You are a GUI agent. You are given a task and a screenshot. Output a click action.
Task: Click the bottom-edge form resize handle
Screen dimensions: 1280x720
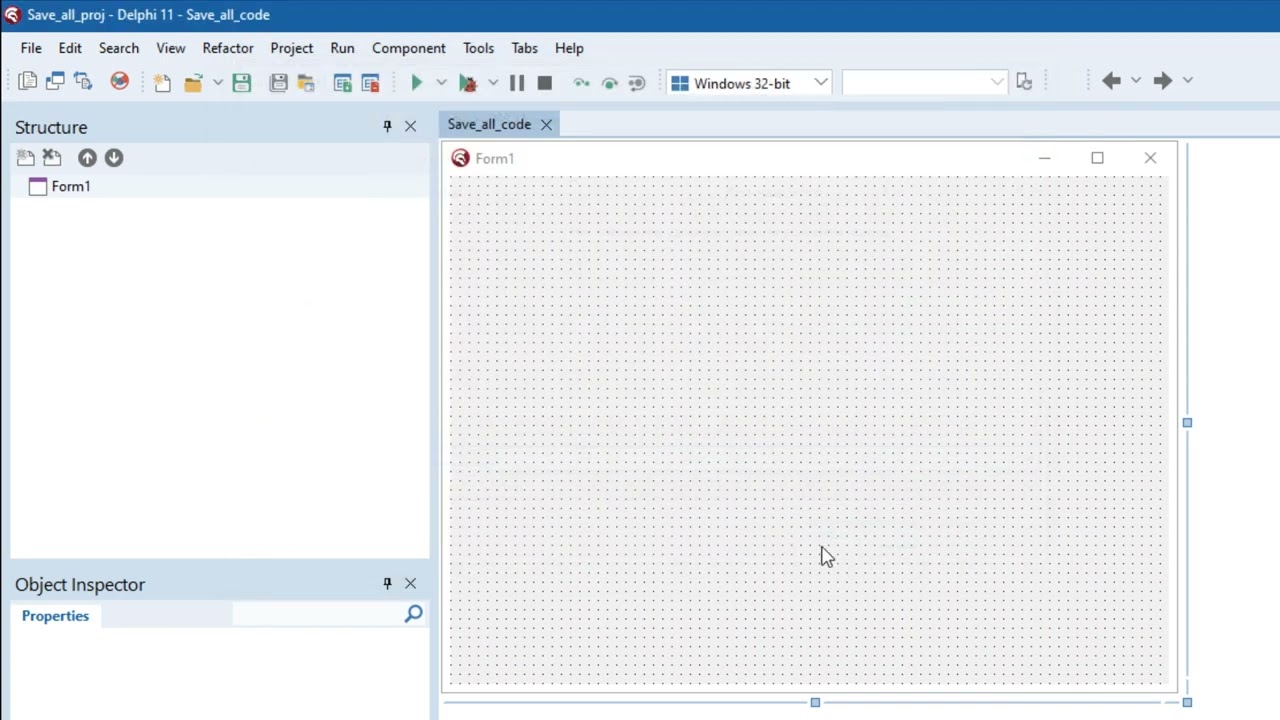(x=815, y=702)
